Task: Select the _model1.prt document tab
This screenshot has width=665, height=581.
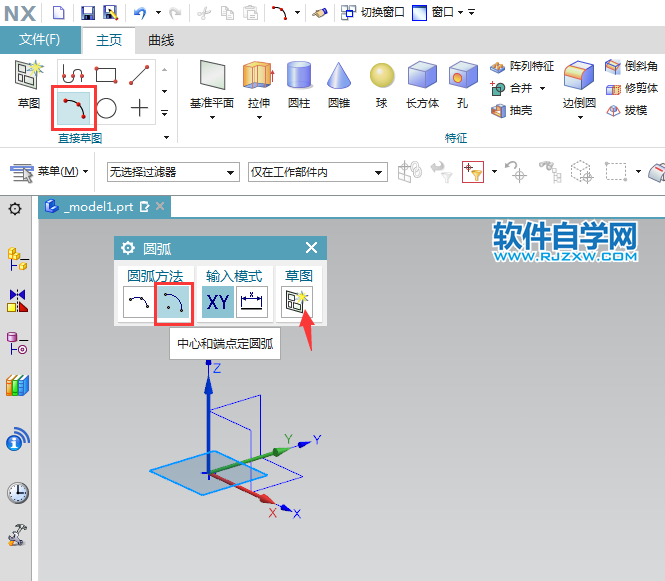Action: pyautogui.click(x=104, y=207)
